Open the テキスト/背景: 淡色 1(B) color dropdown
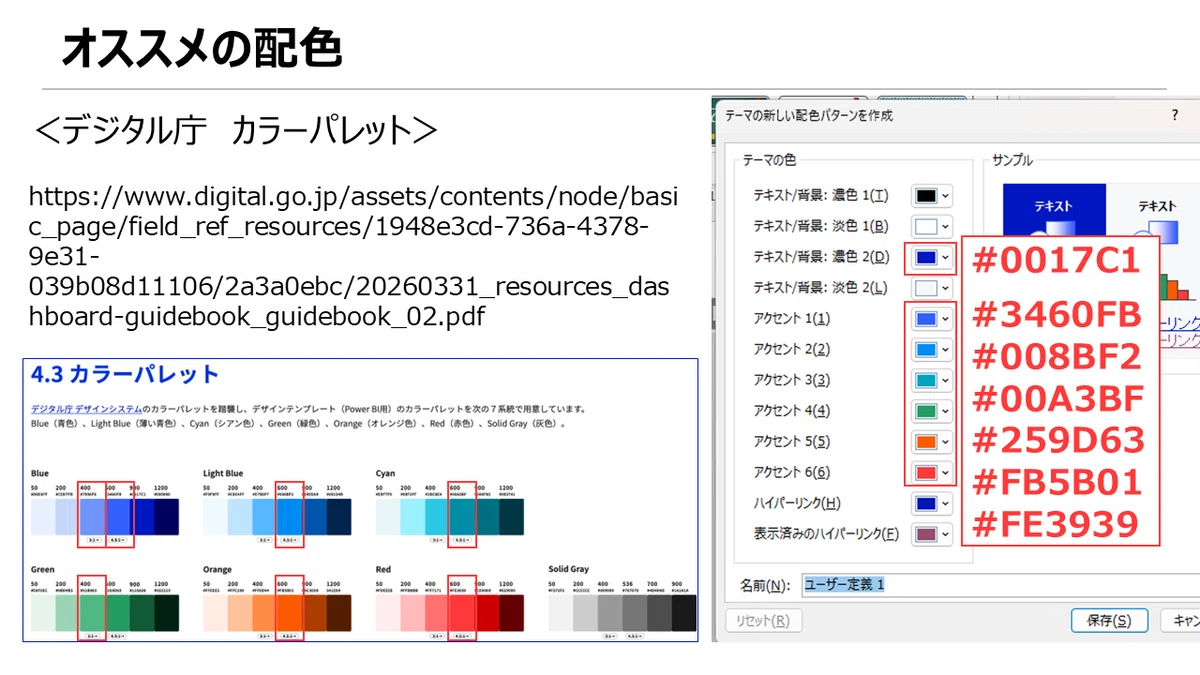Viewport: 1200px width, 675px height. click(x=932, y=227)
